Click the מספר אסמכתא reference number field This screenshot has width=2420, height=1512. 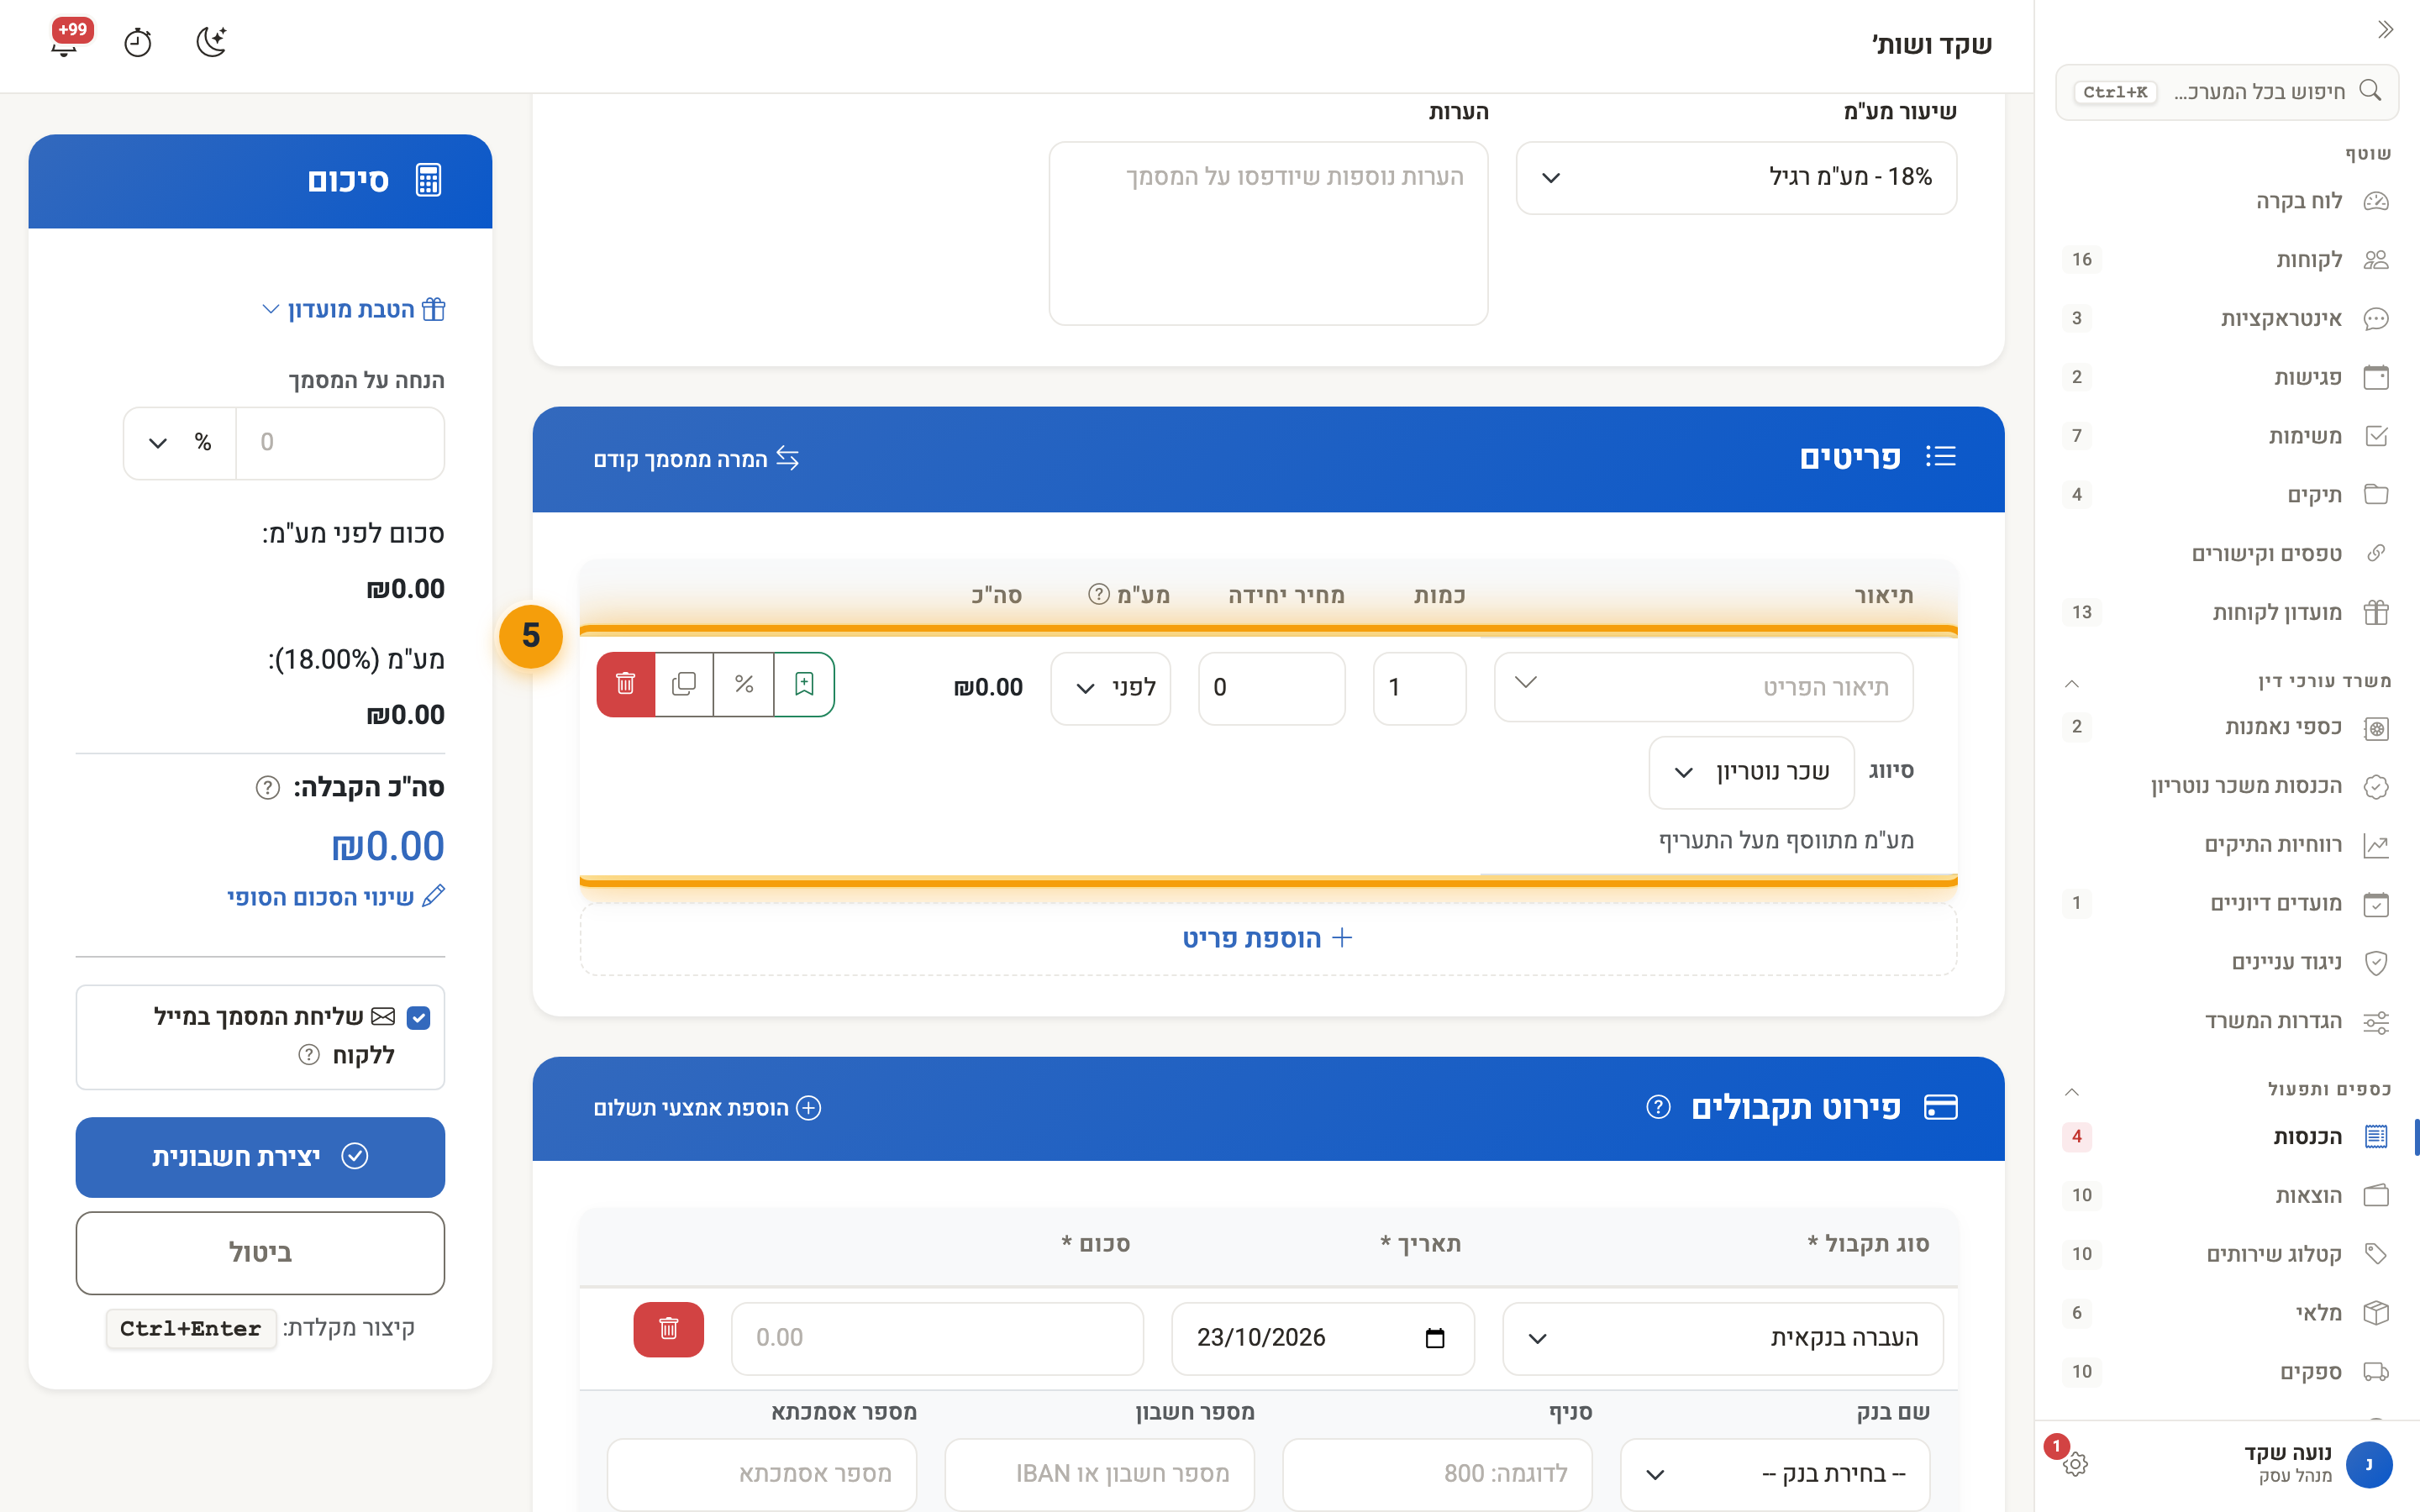[761, 1474]
